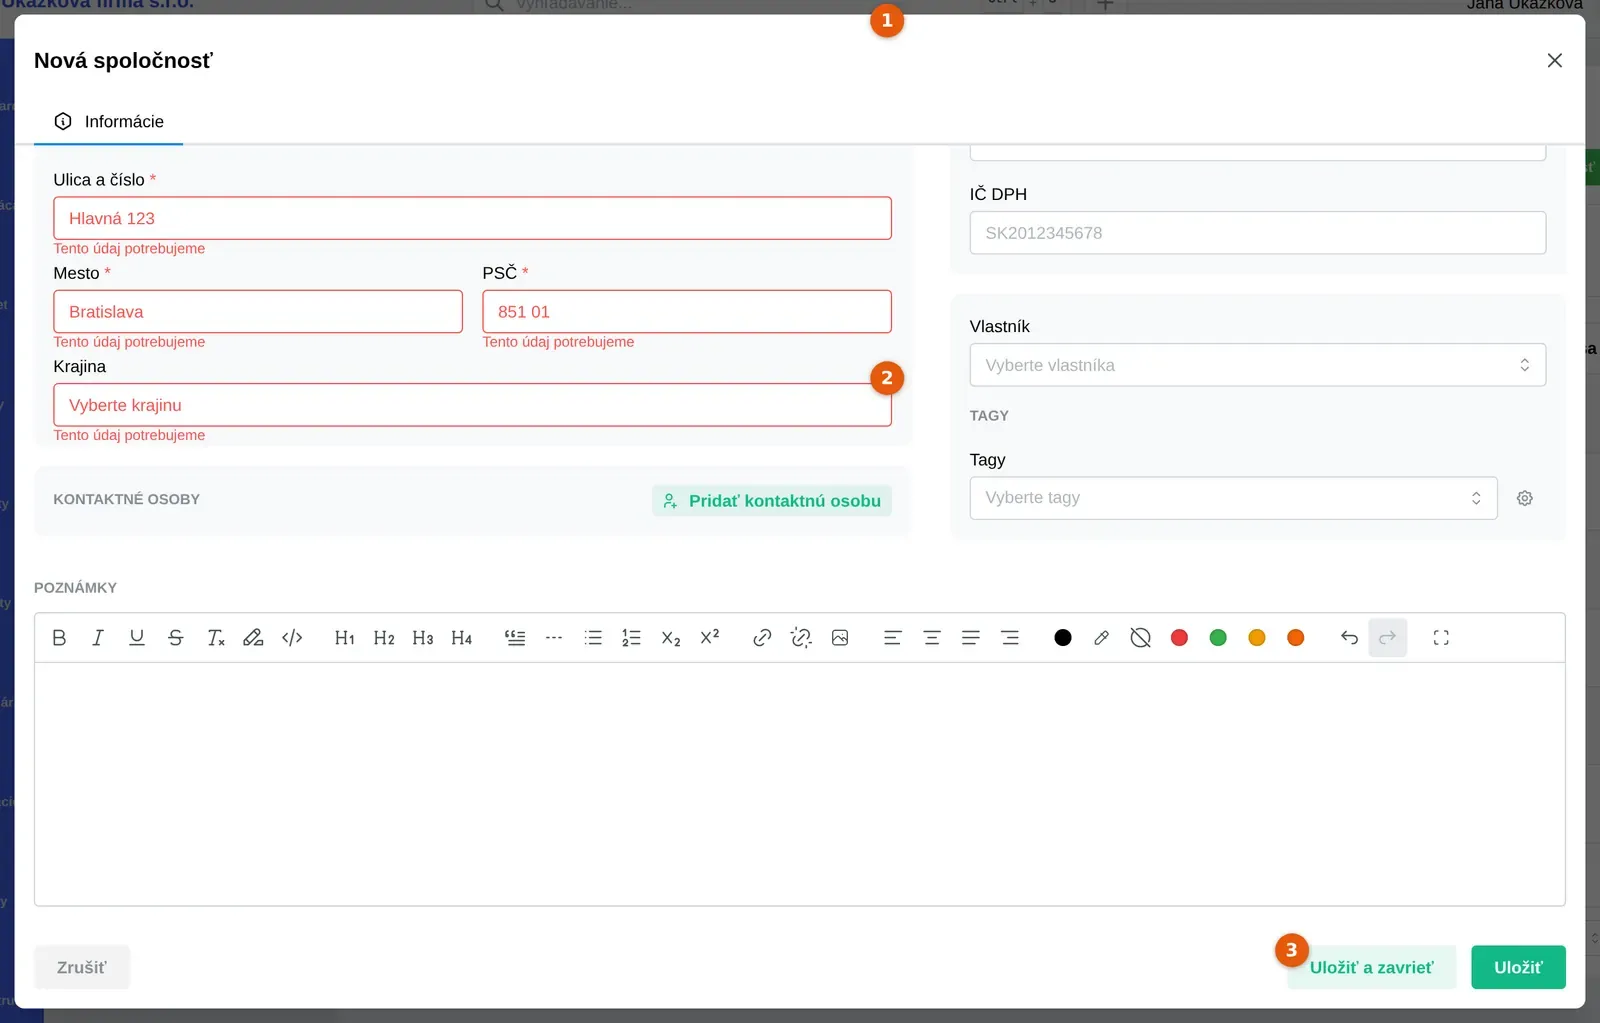Insert an image into notes
The height and width of the screenshot is (1023, 1600).
(x=840, y=638)
